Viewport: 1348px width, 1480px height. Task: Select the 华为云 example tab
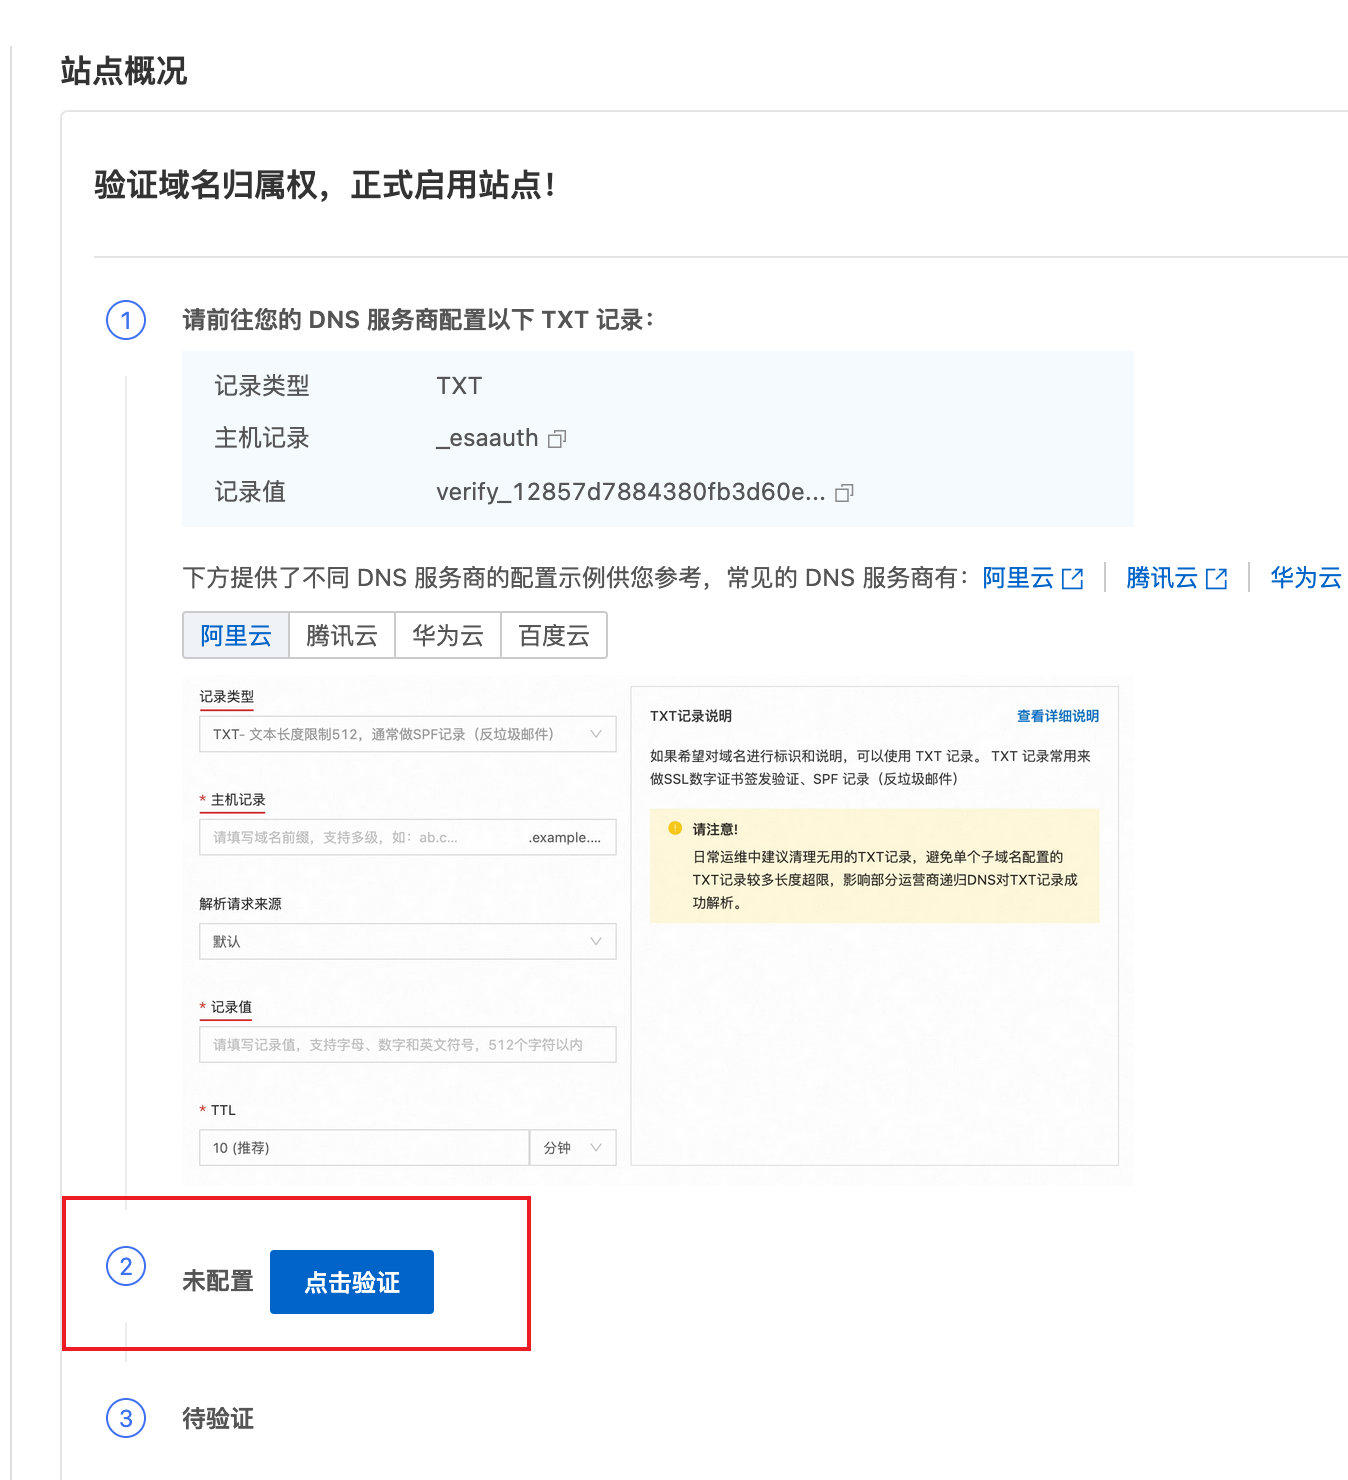click(x=447, y=635)
